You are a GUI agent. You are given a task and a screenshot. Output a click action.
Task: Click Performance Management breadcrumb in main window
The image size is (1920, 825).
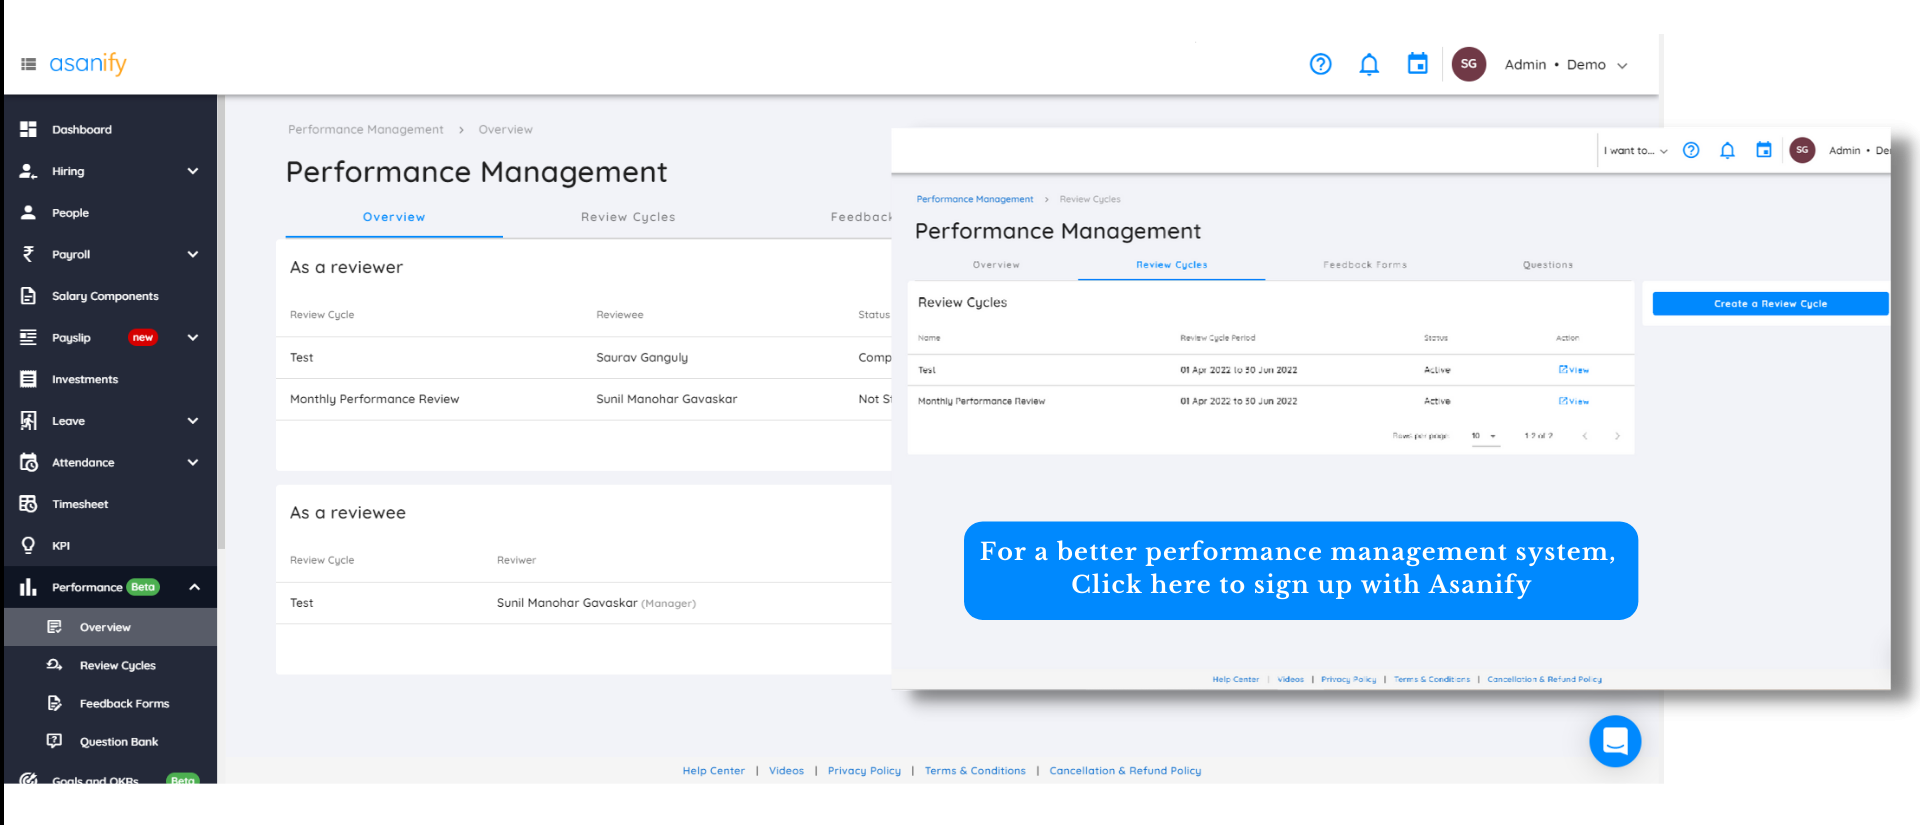(x=366, y=130)
